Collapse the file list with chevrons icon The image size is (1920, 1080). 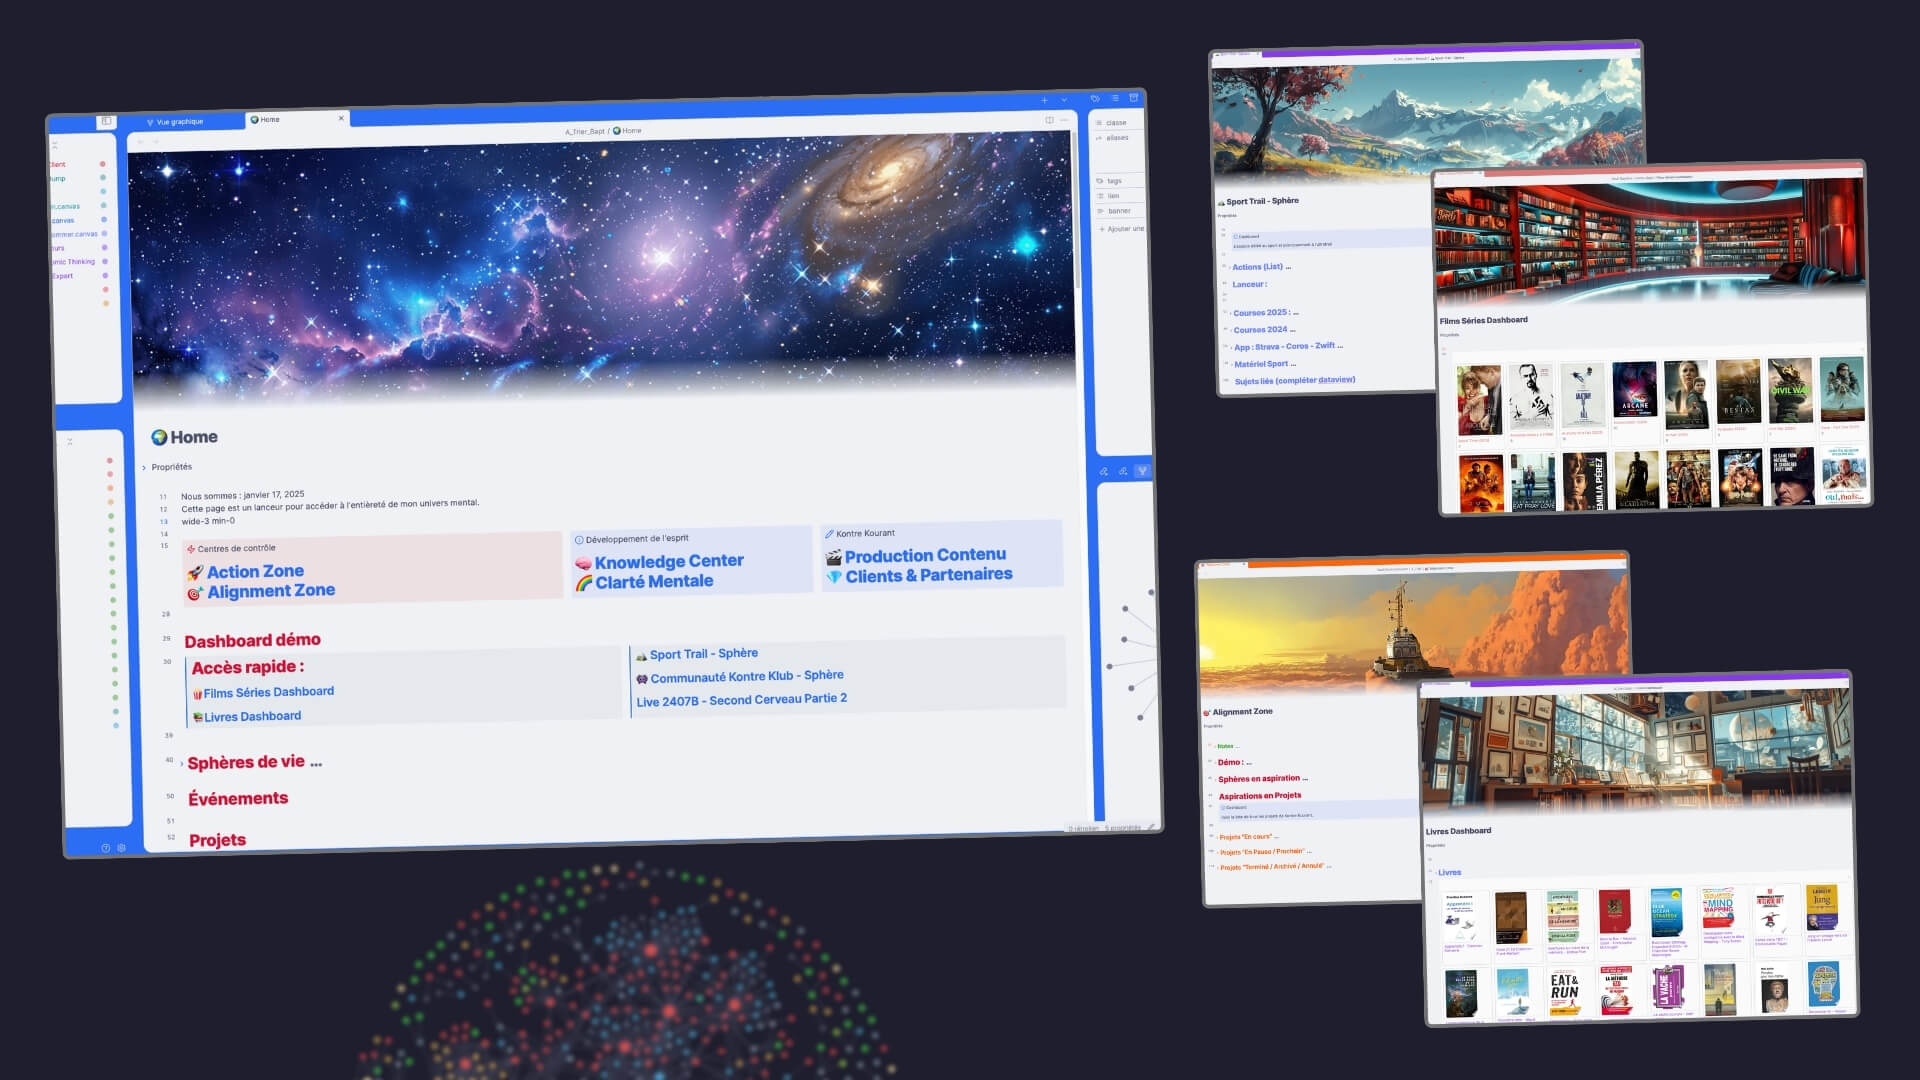70,441
